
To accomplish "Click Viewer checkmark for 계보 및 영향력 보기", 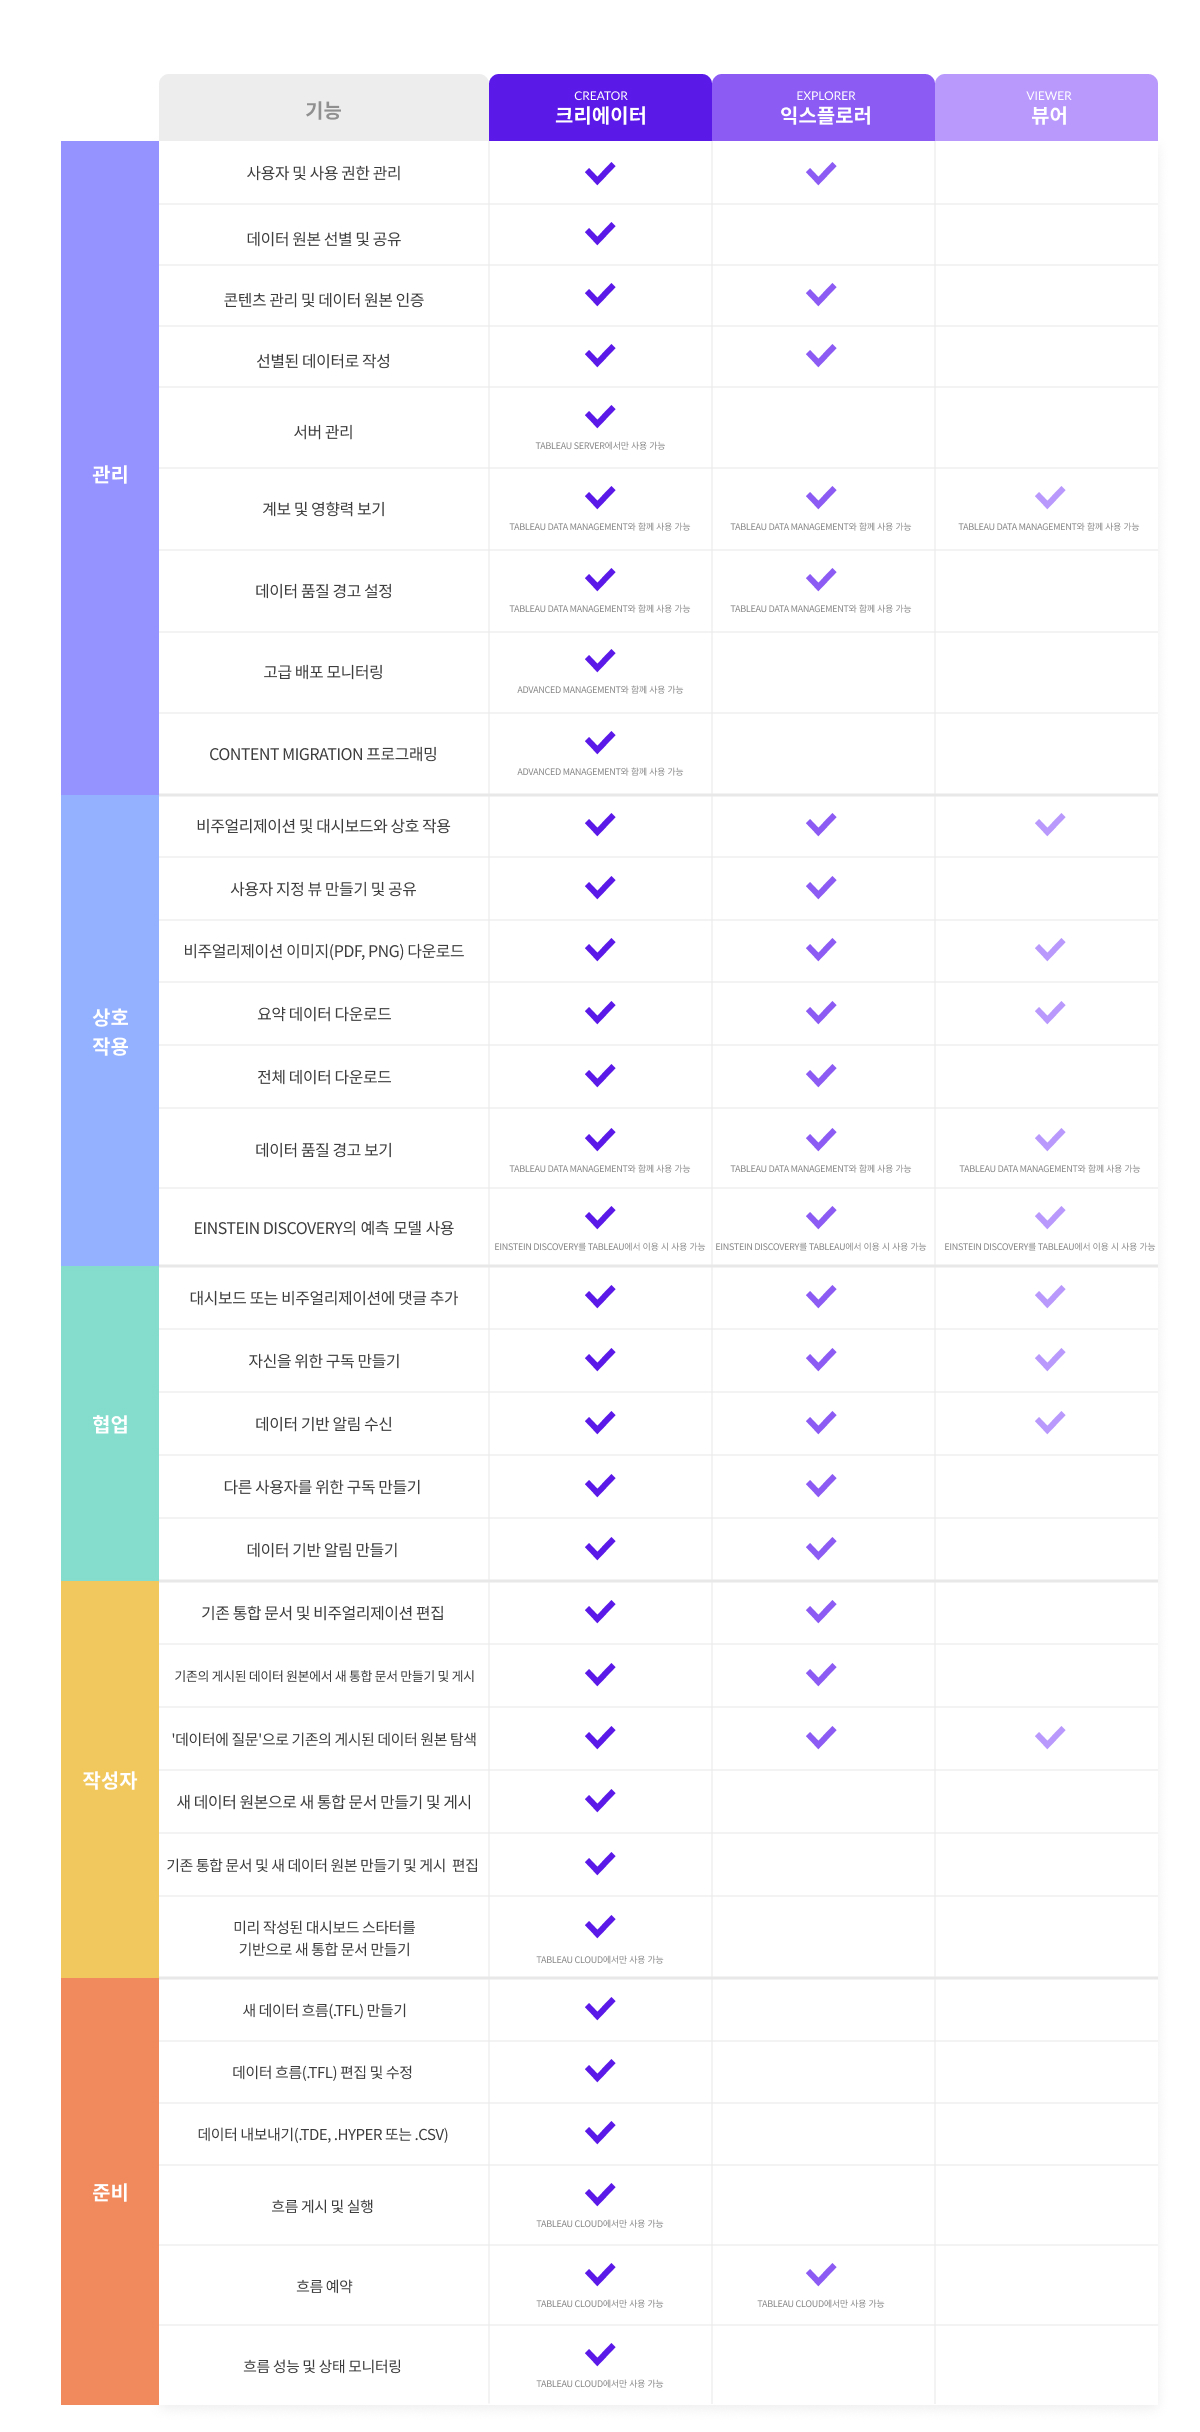I will [x=1050, y=497].
